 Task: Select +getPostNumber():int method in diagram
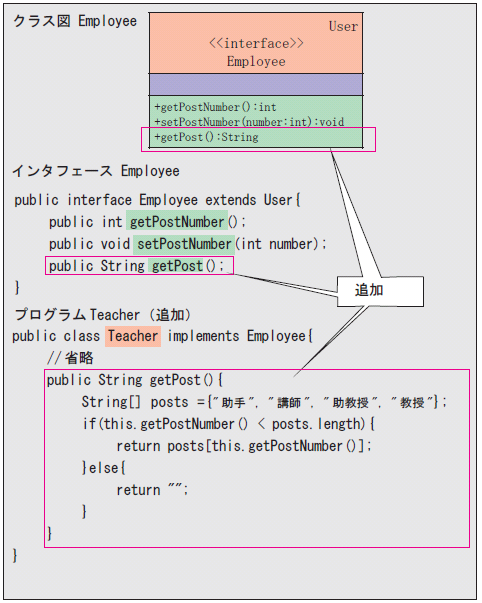215,107
